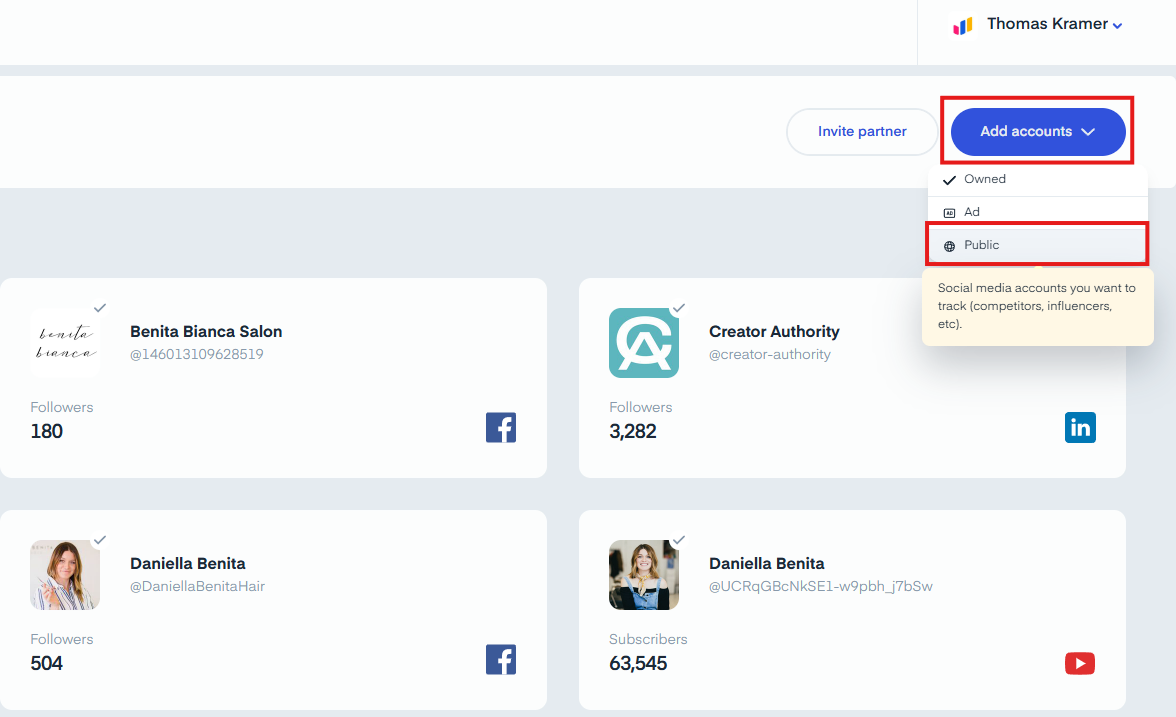The height and width of the screenshot is (717, 1176).
Task: Toggle the checkmark on Benita Bianca Salon avatar
Action: (x=100, y=308)
